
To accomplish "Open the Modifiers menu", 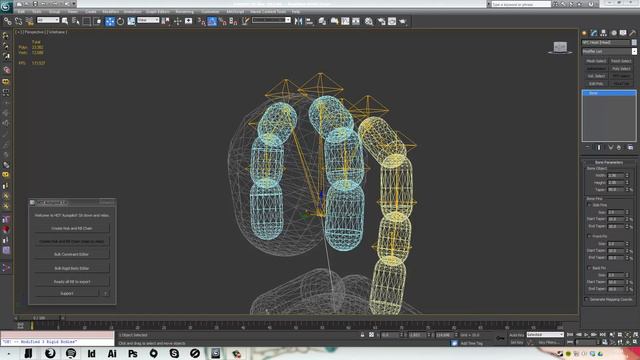I will click(111, 12).
